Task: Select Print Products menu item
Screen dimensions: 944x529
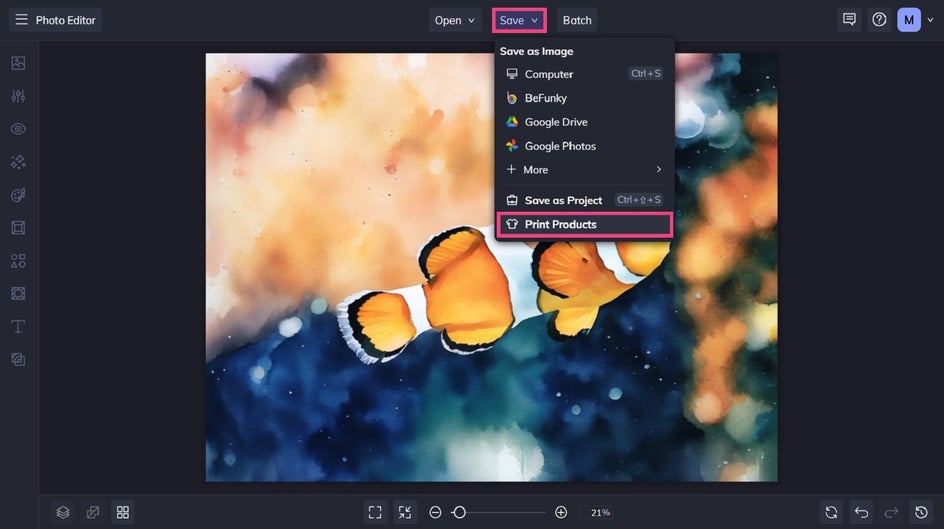Action: (x=584, y=224)
